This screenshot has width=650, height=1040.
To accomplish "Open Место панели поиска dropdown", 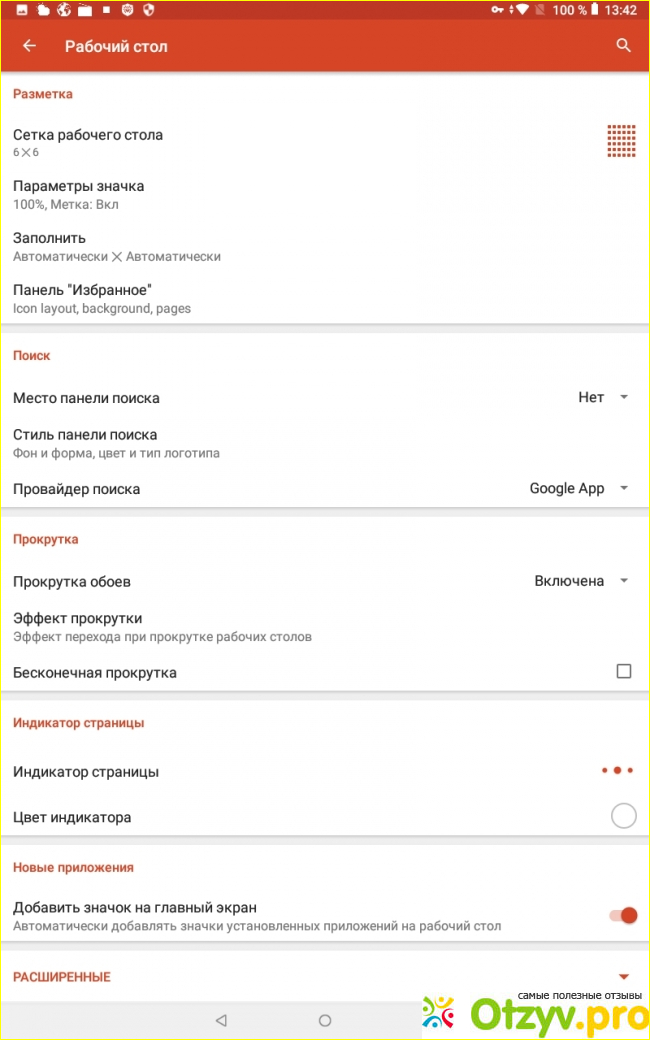I will point(602,397).
